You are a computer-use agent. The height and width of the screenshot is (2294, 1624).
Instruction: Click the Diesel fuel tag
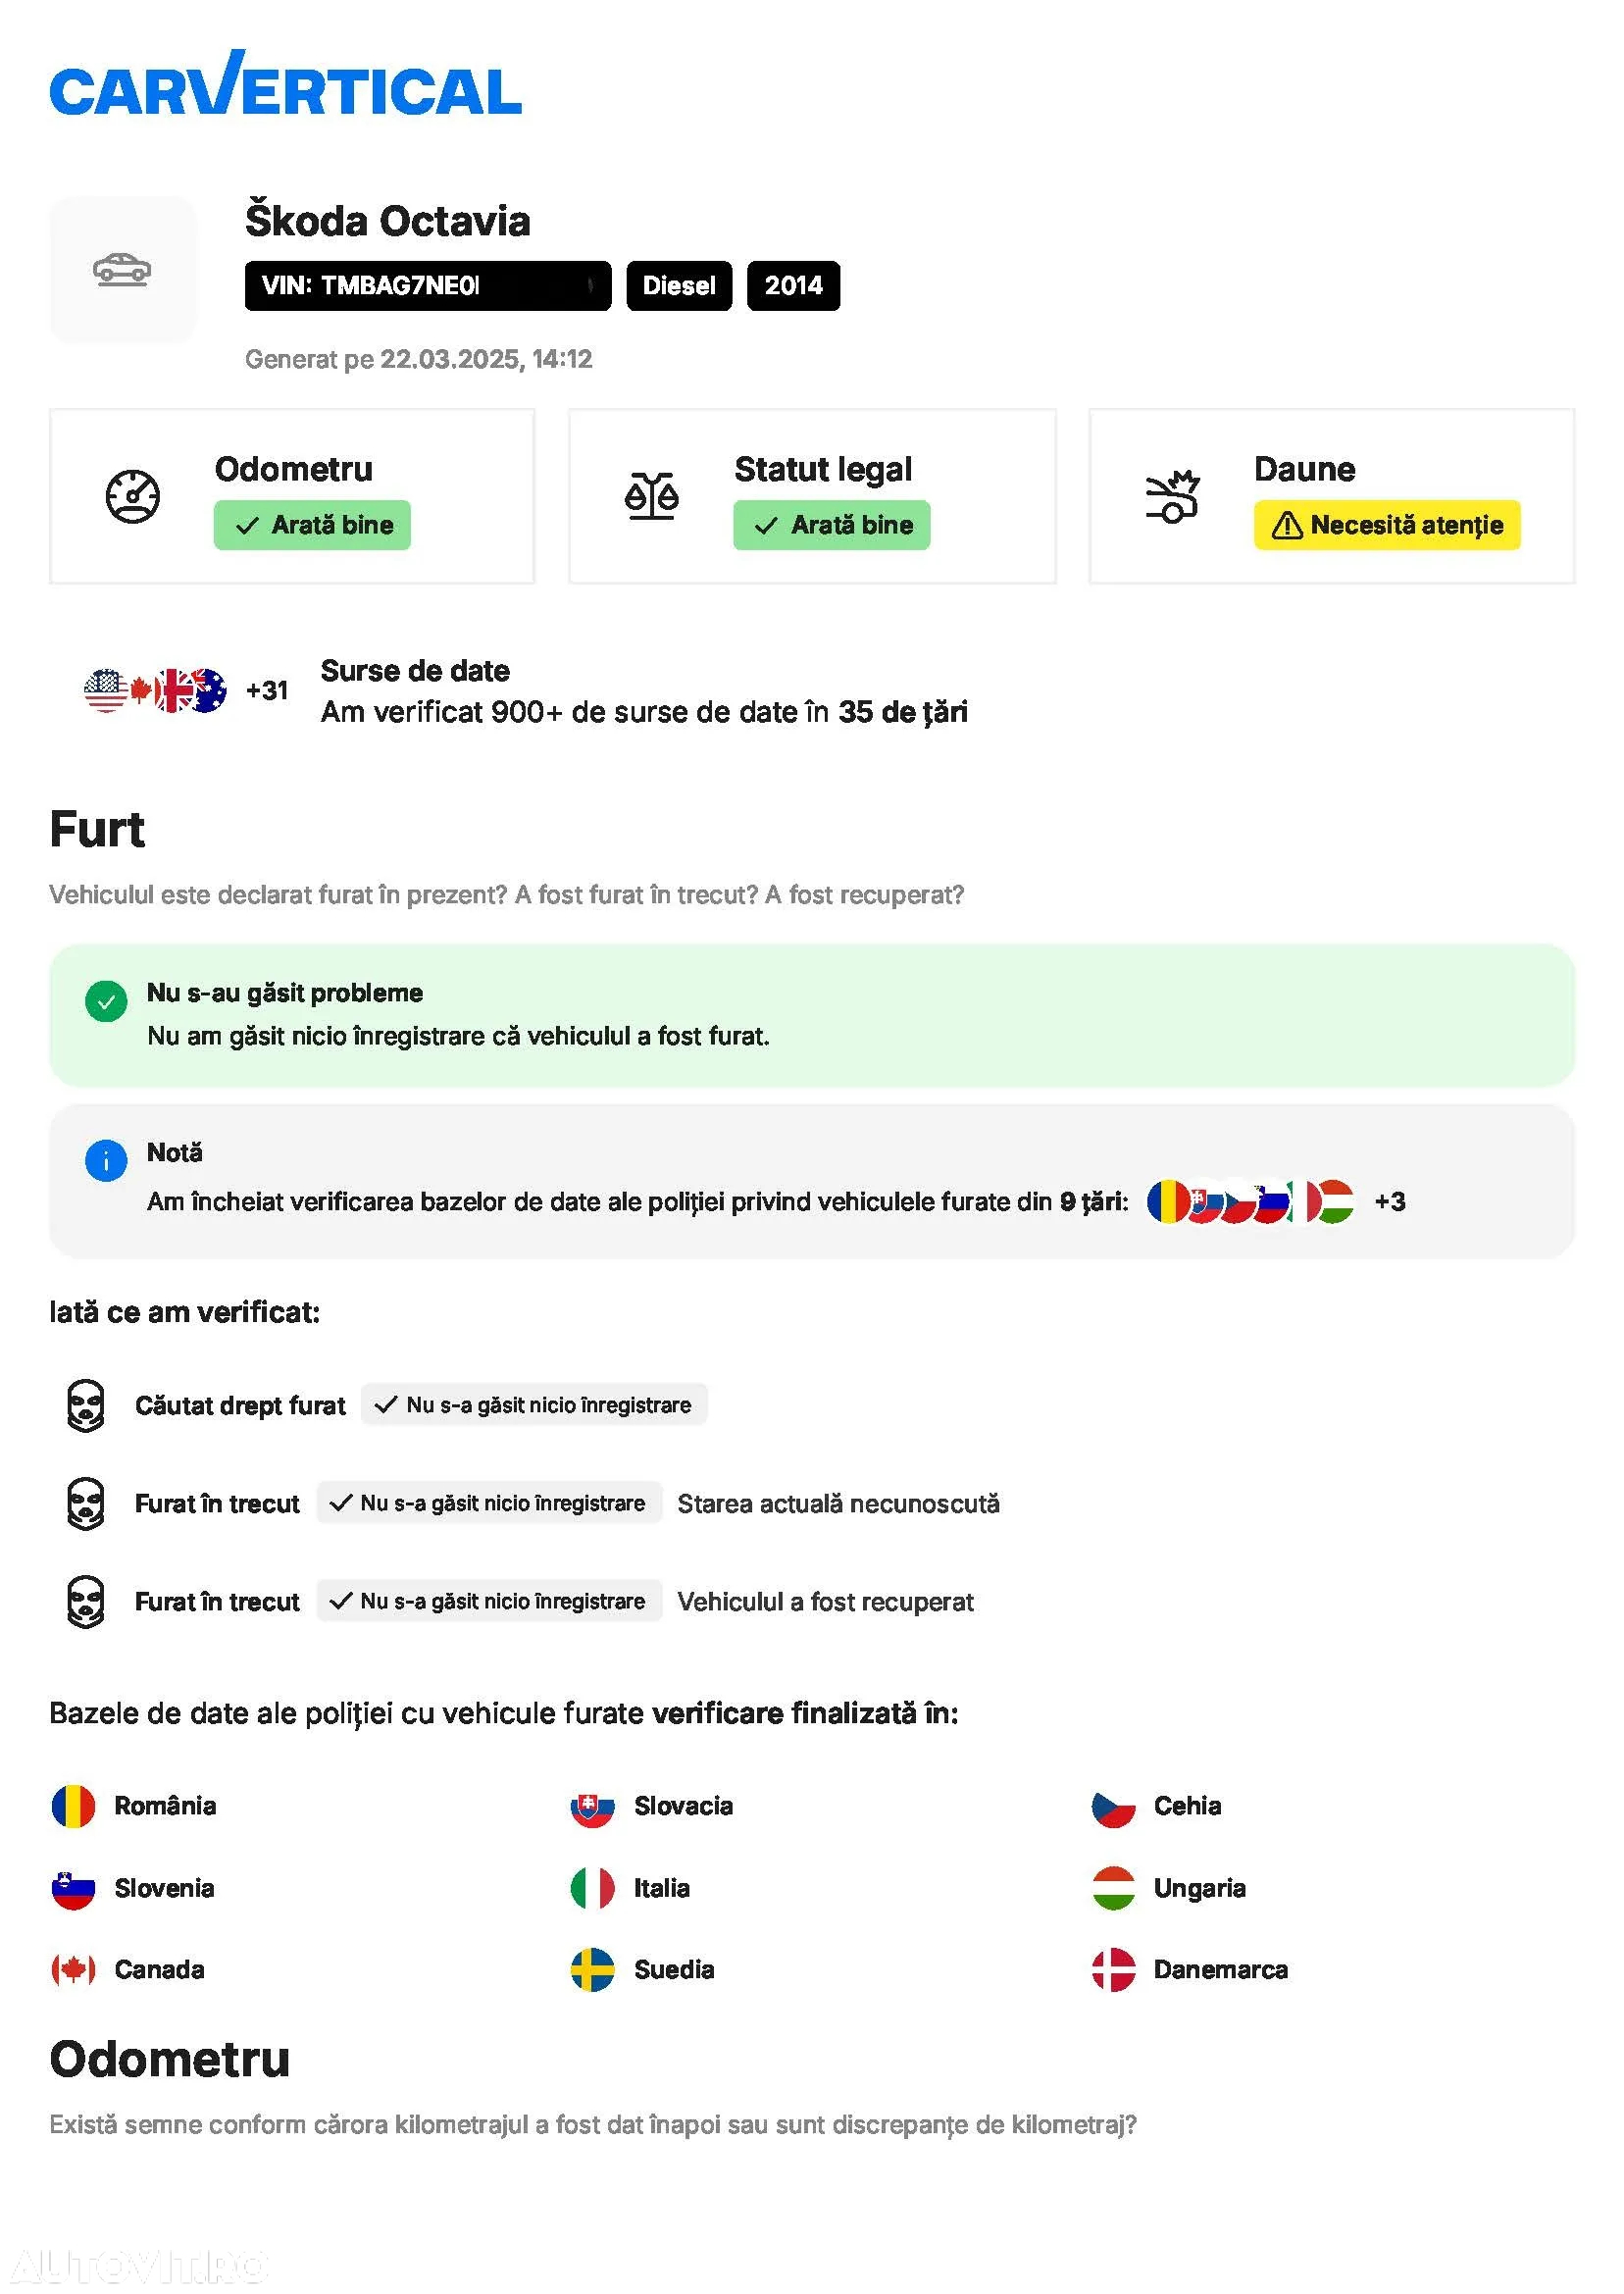pos(679,286)
